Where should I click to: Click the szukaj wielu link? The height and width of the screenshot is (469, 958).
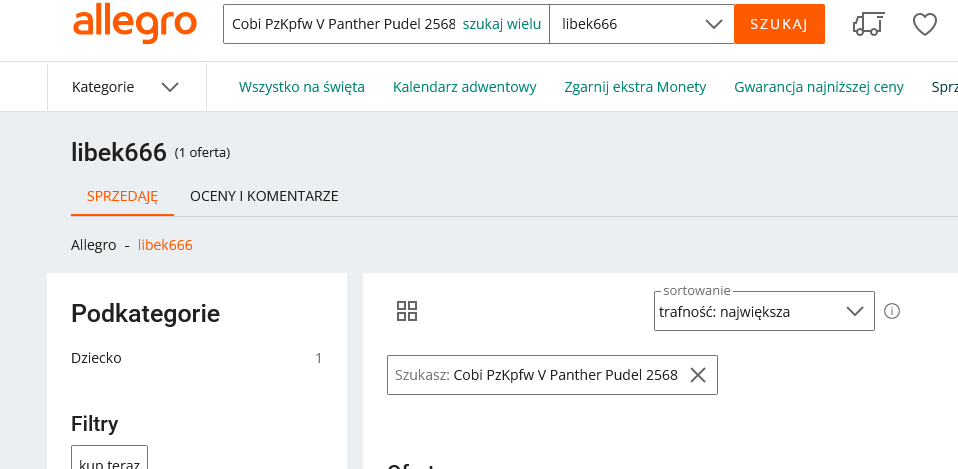[x=502, y=24]
